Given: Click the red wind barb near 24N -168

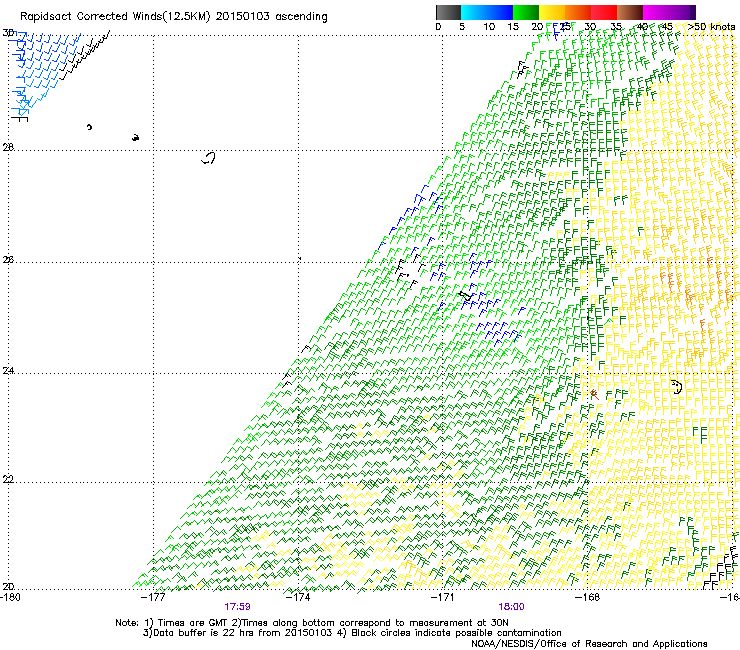Looking at the screenshot, I should coord(594,394).
